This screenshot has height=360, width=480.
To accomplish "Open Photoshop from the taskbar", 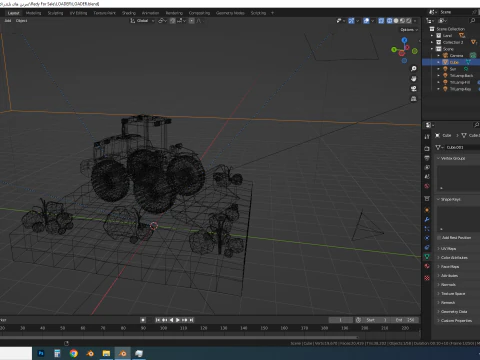I will [x=41, y=353].
